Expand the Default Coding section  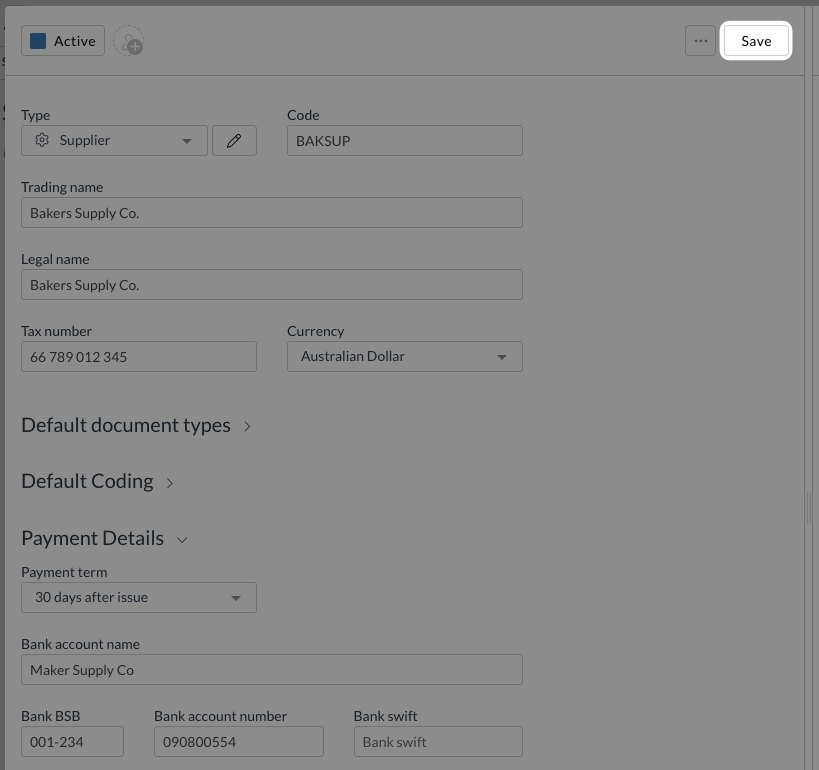98,482
